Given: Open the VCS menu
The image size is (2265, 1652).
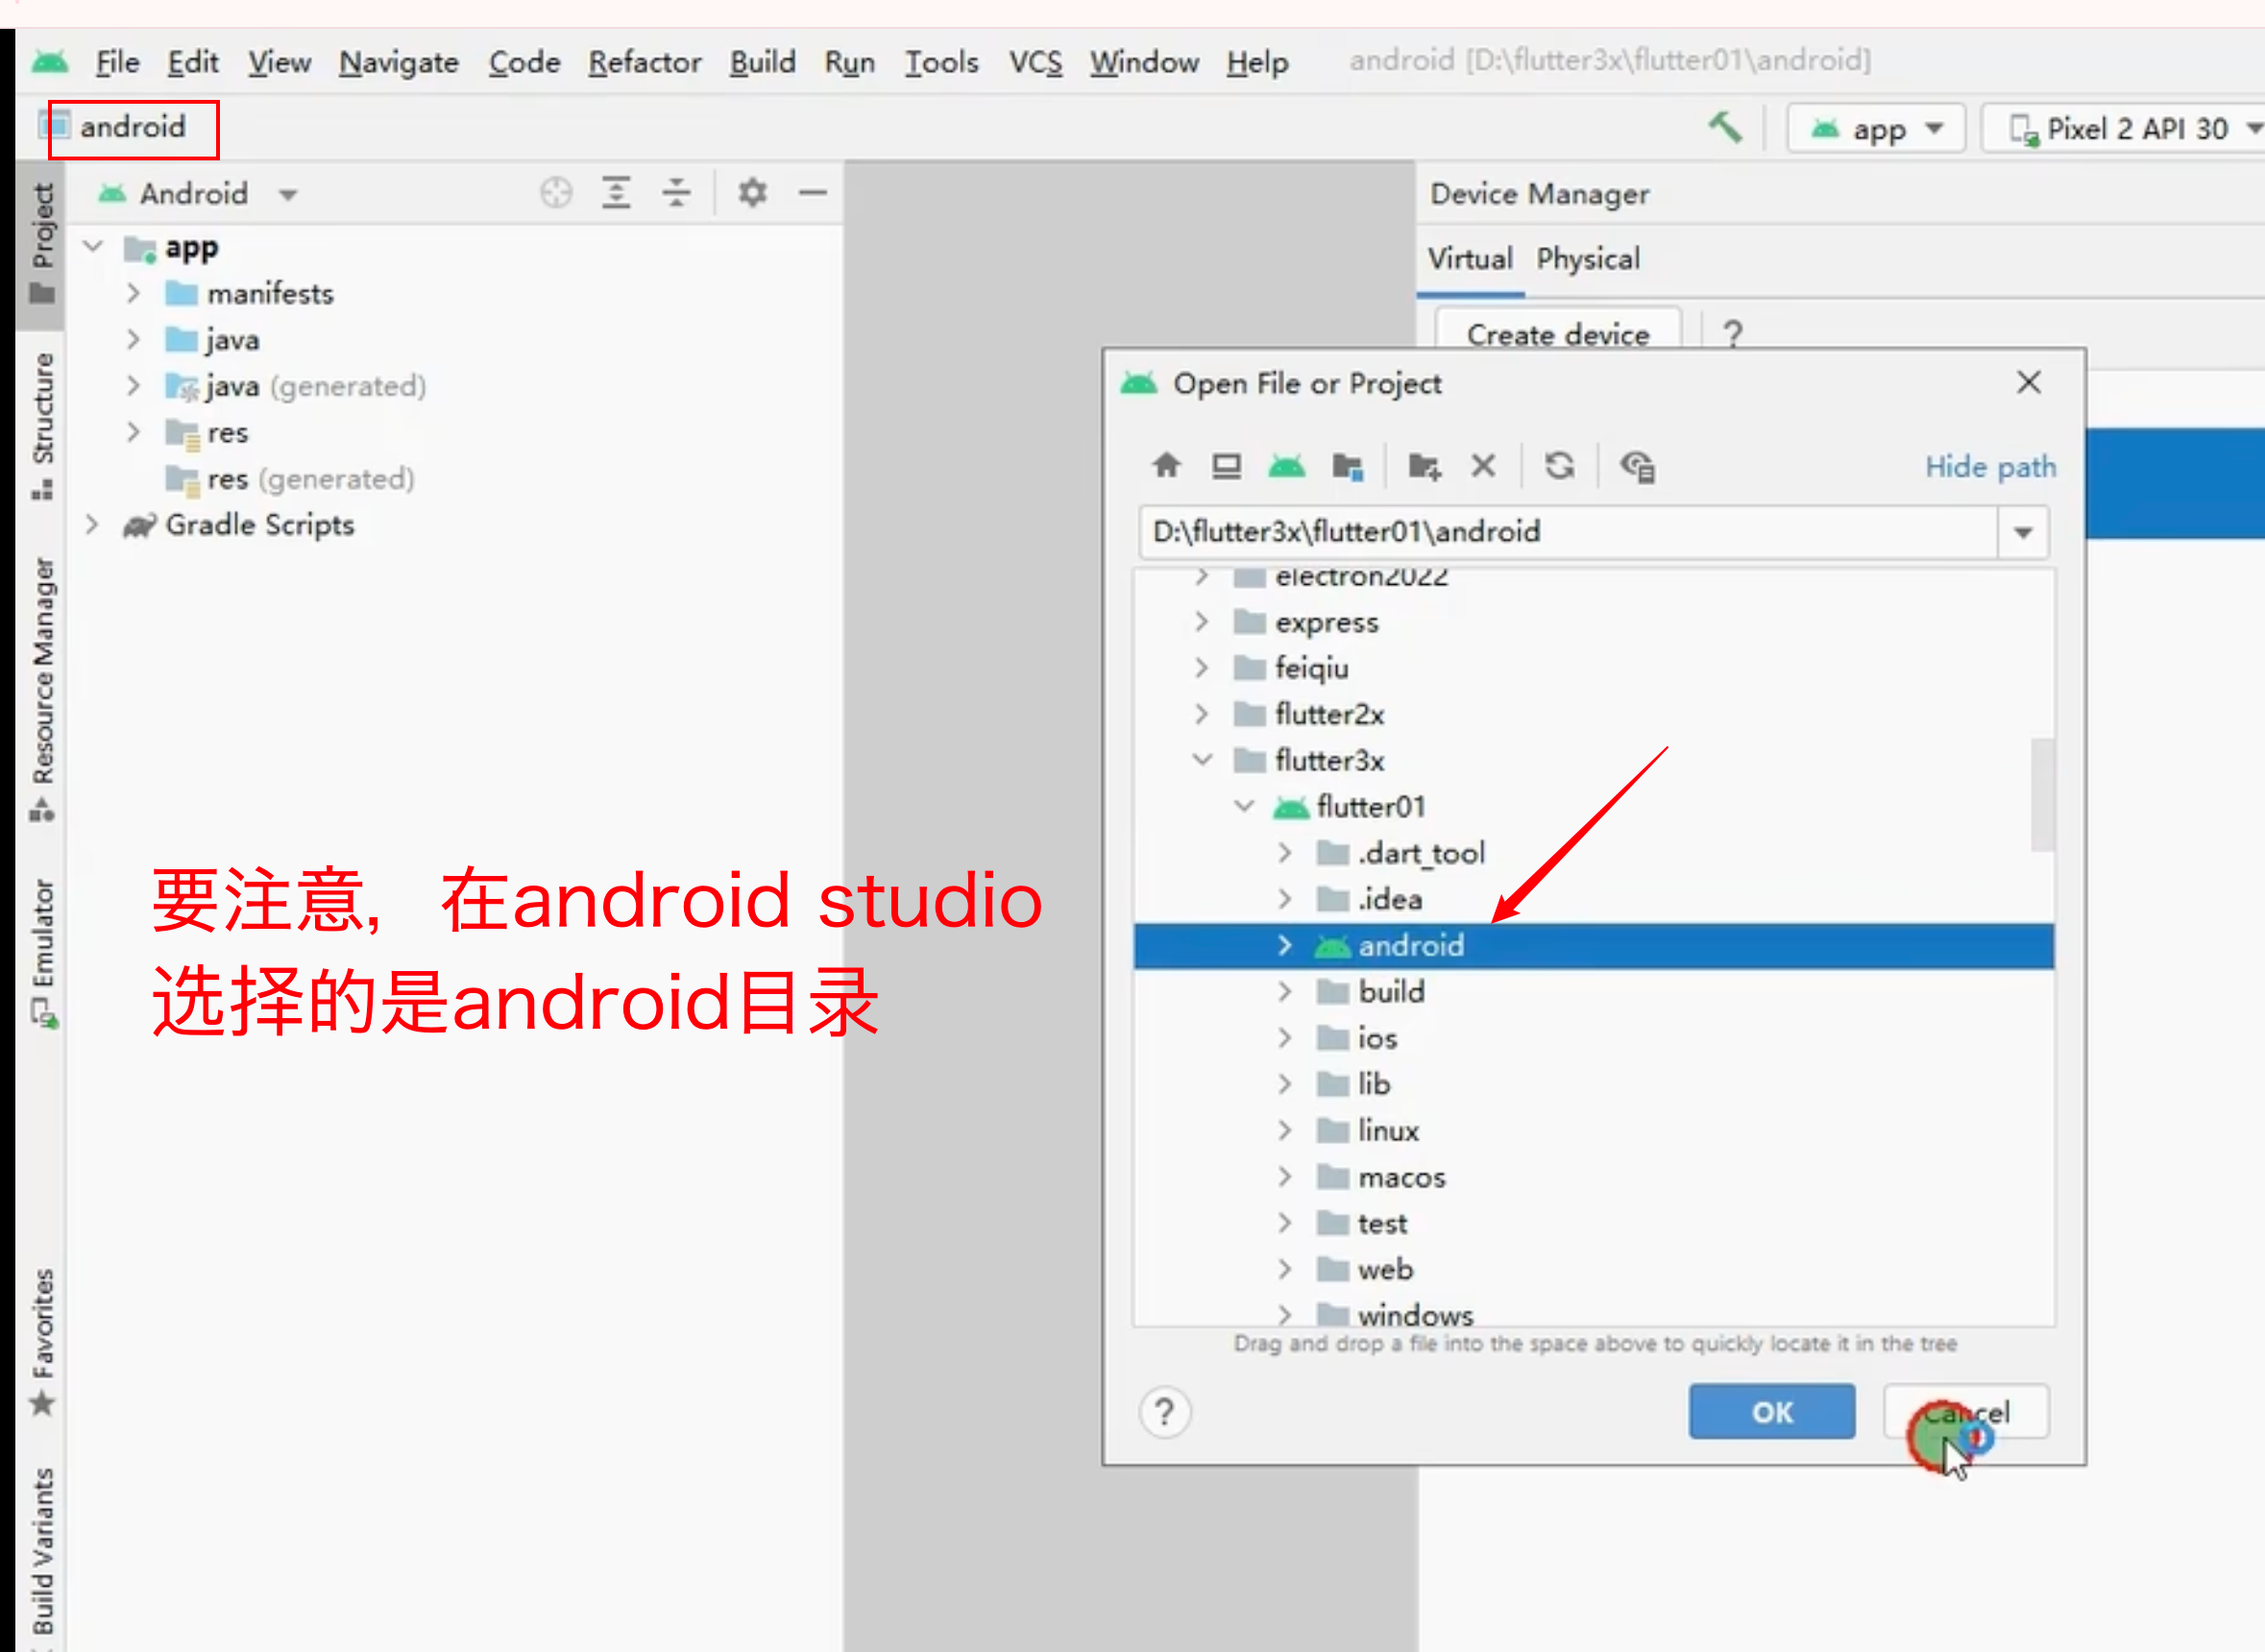Looking at the screenshot, I should 1035,62.
